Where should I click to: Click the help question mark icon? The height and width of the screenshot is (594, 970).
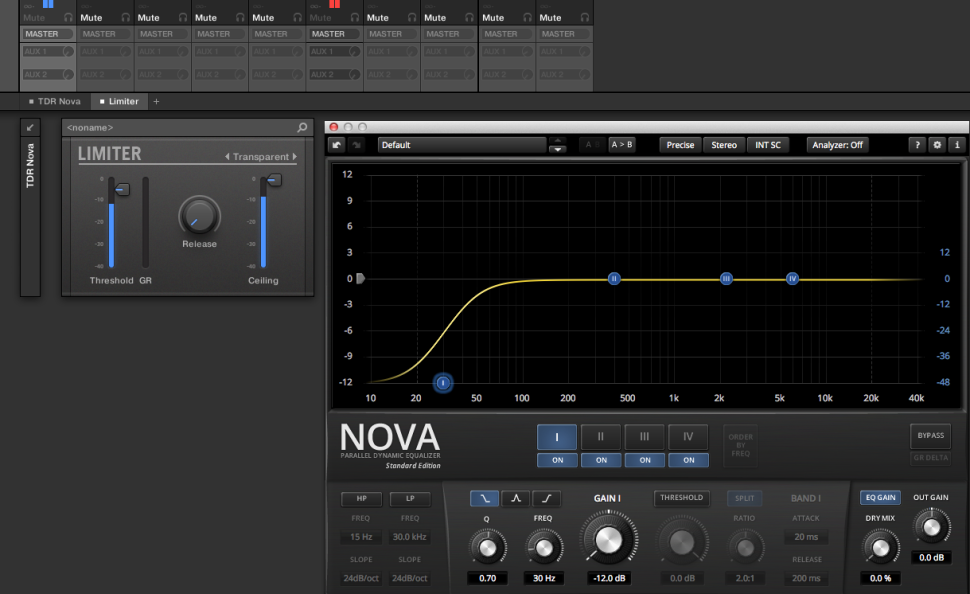pos(917,145)
